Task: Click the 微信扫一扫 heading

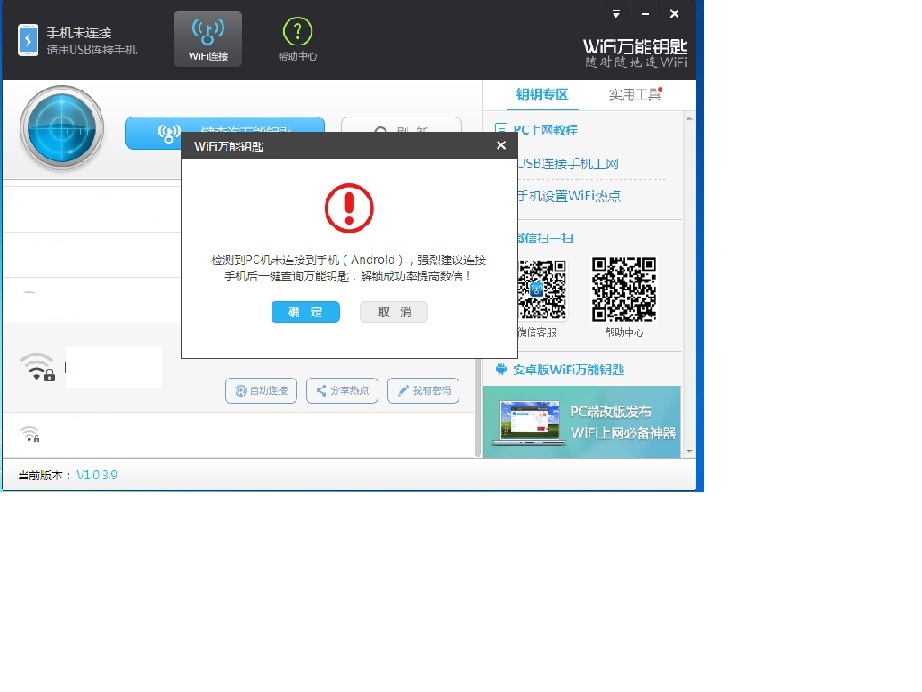Action: pos(545,238)
